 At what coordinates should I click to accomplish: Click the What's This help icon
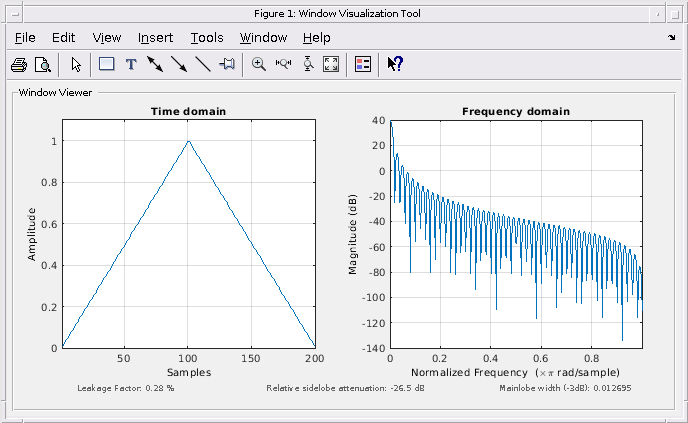(x=395, y=64)
